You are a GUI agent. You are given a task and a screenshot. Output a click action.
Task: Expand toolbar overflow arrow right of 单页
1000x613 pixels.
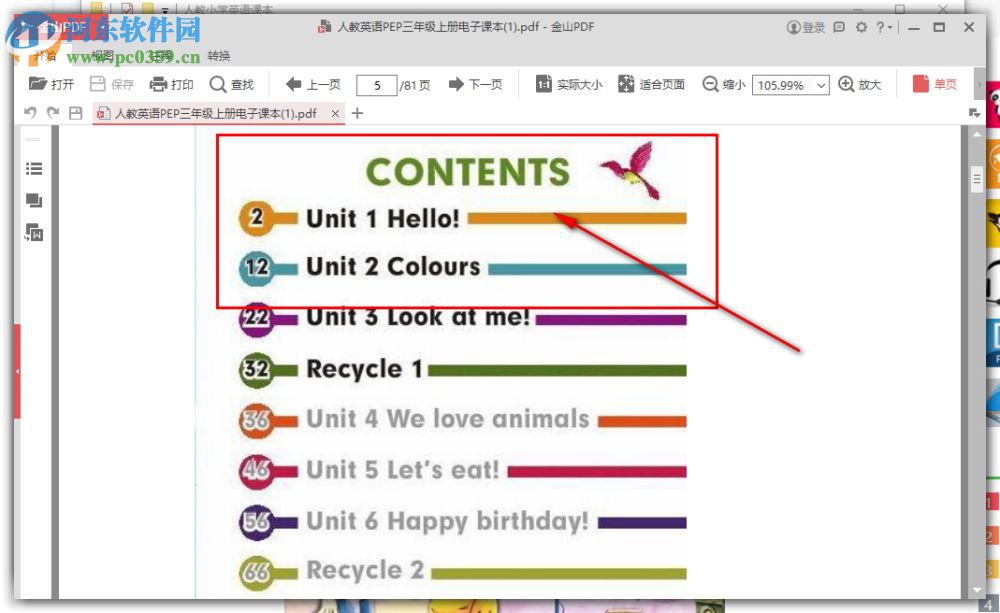[x=980, y=84]
